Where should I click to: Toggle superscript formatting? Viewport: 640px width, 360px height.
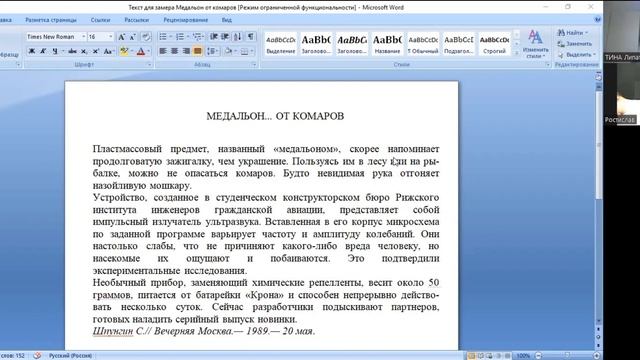pos(96,51)
